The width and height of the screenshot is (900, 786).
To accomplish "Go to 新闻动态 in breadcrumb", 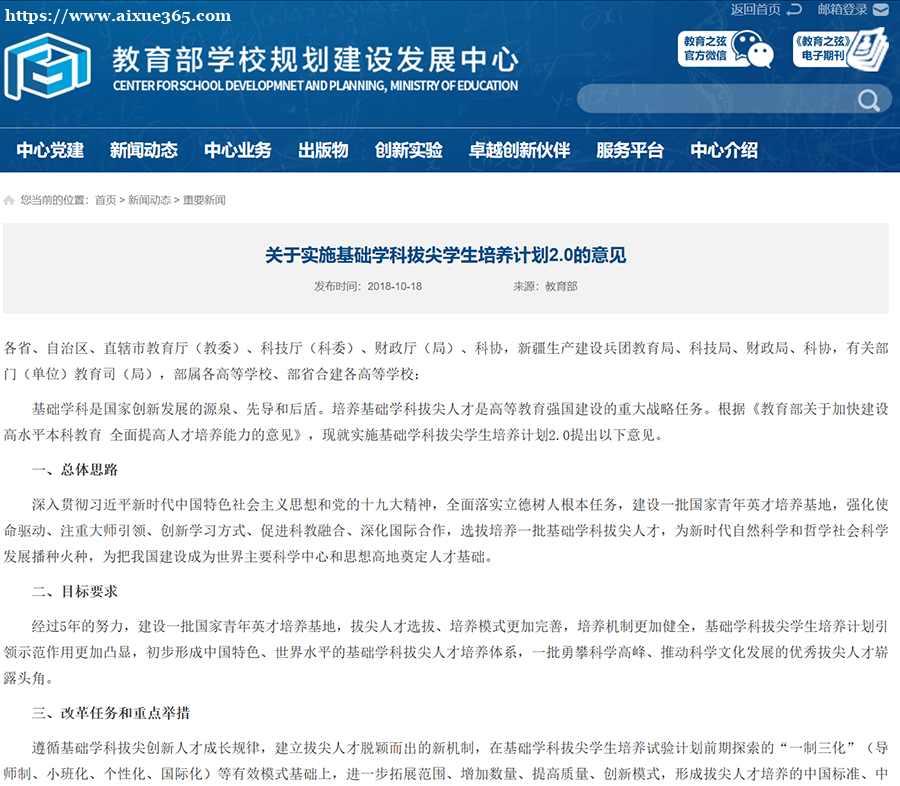I will pos(149,200).
